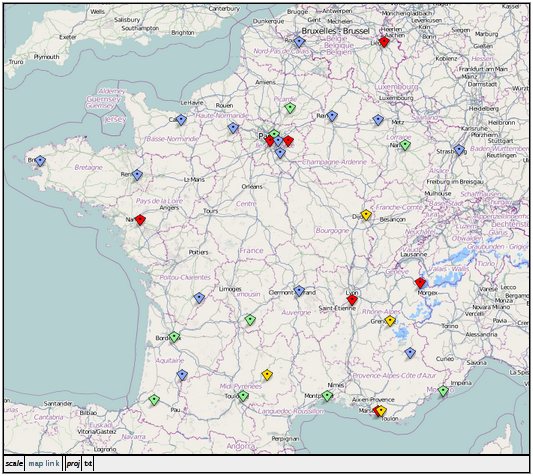Select the green marker at Nancy
Screen dimensions: 533x476
pos(405,145)
